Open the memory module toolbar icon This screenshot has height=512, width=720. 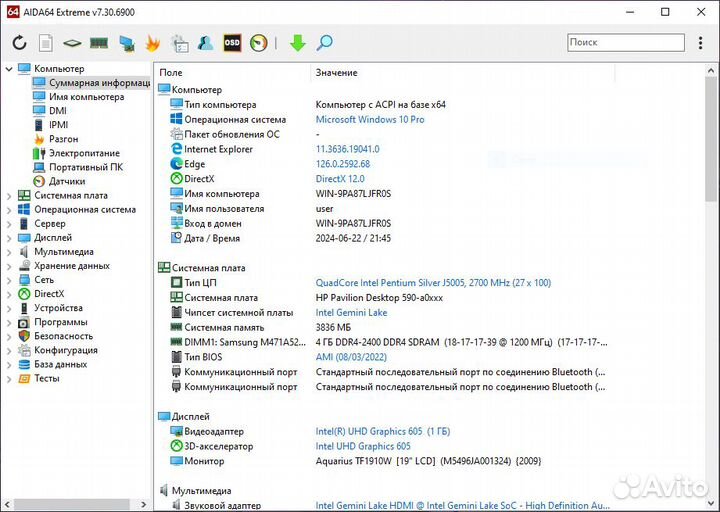[x=99, y=43]
